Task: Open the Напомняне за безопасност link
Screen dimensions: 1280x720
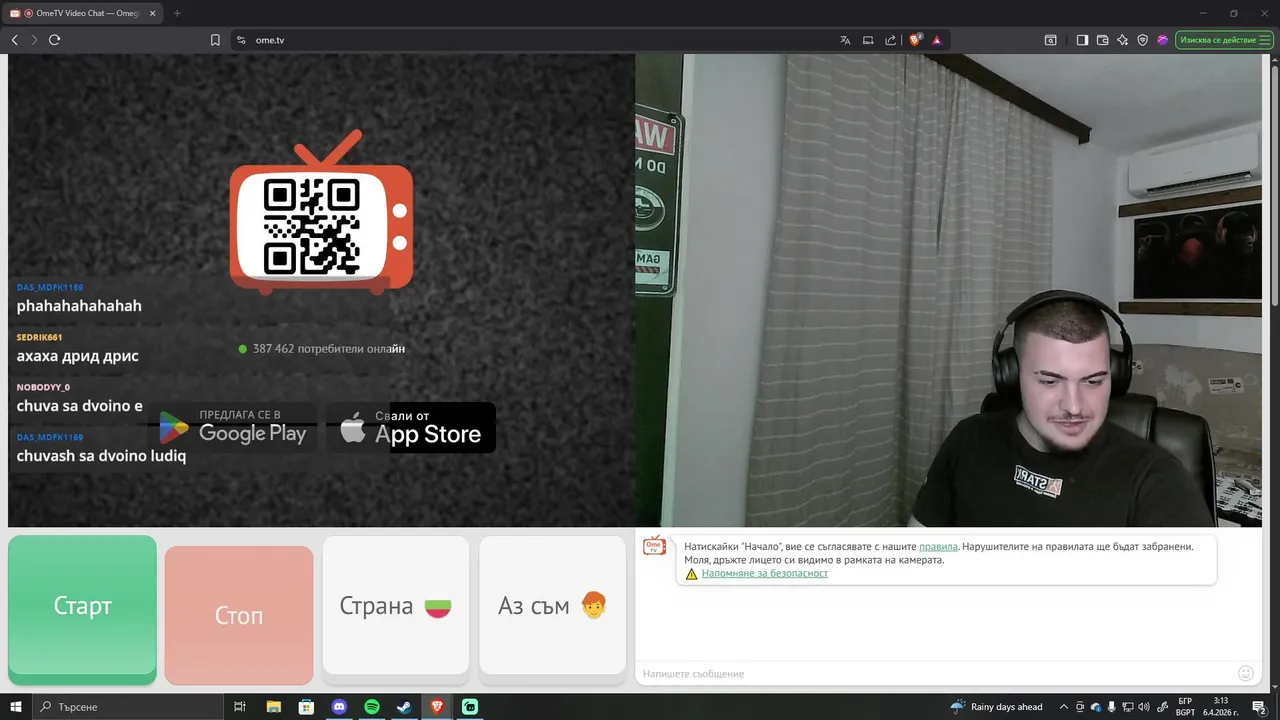Action: pos(765,573)
